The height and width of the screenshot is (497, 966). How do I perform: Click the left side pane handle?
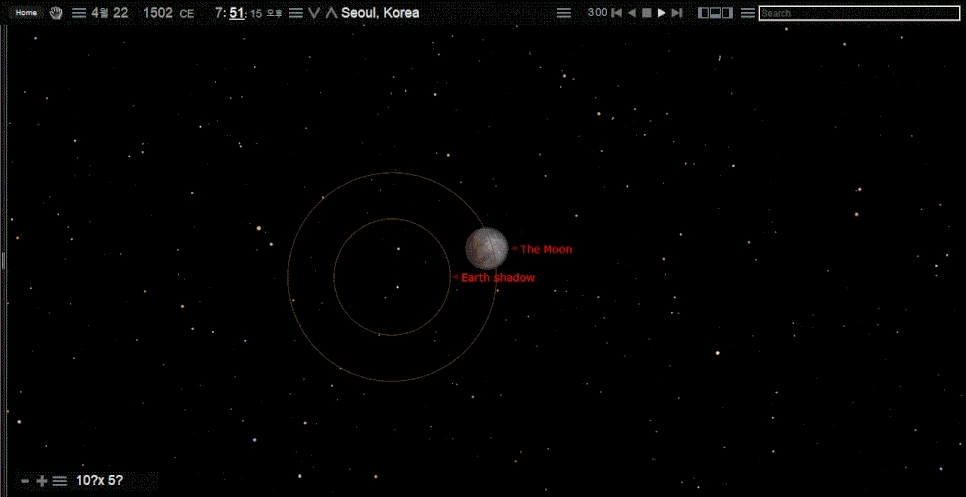tap(3, 261)
